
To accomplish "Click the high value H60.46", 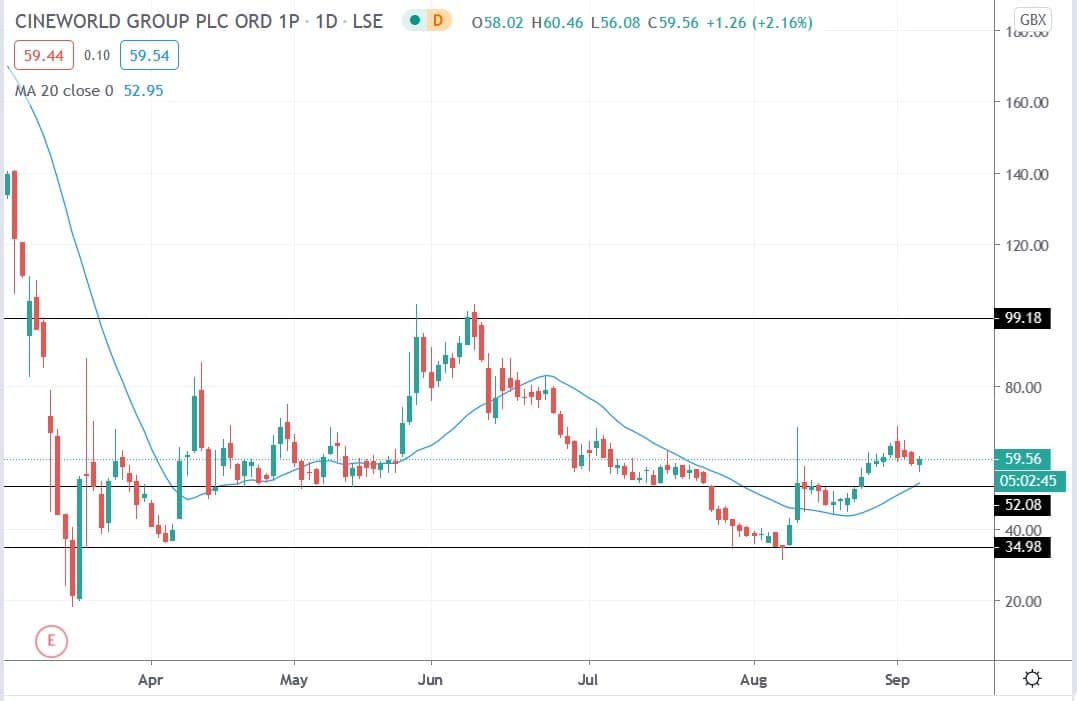I will [x=557, y=23].
